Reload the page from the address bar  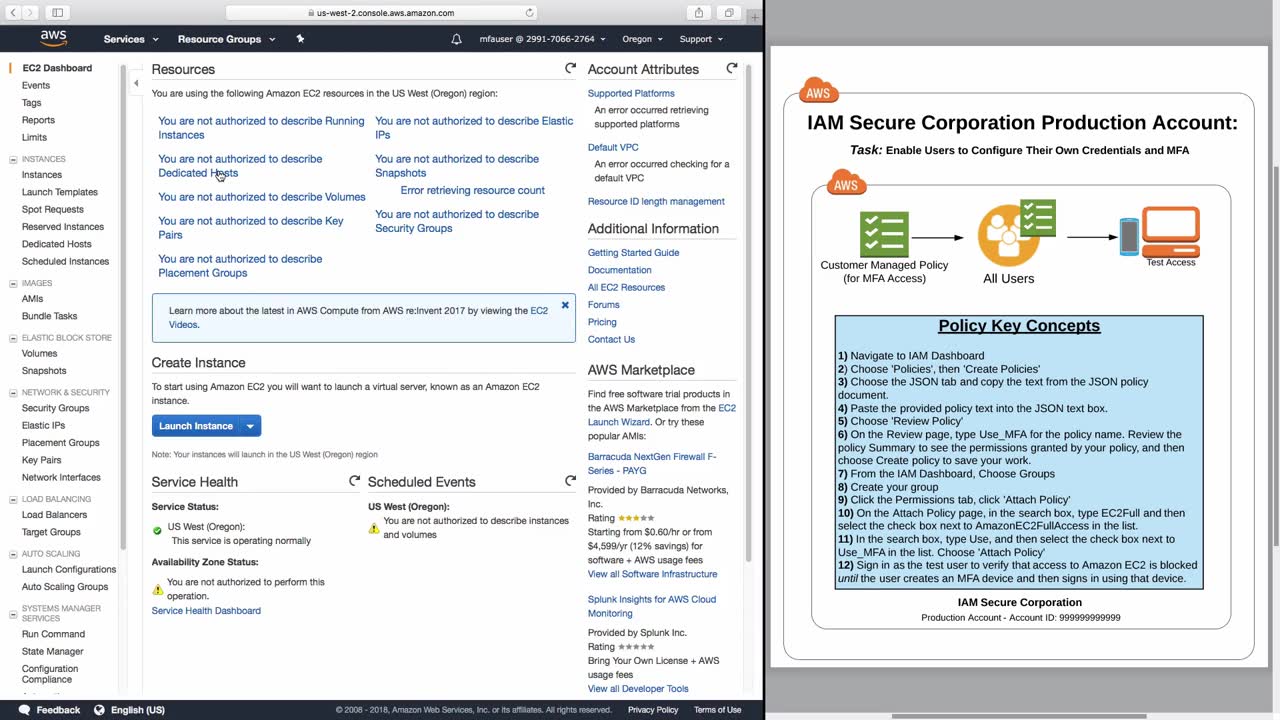[529, 13]
